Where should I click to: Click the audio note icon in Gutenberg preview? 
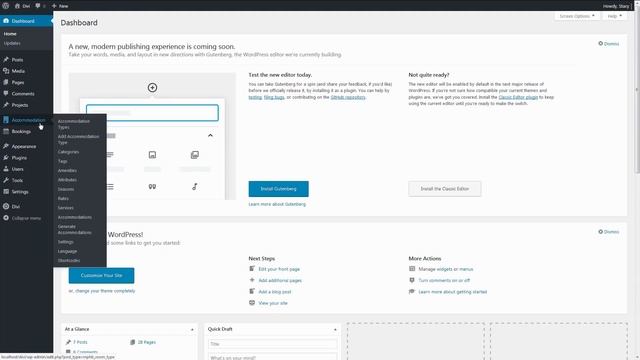coord(195,187)
